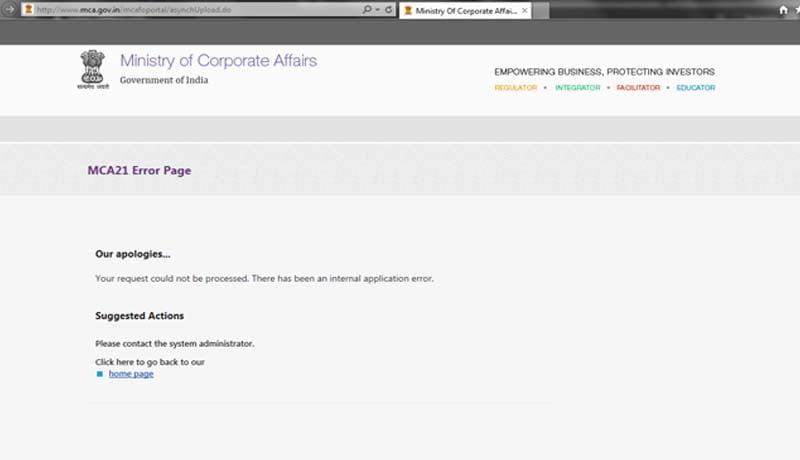Click the blue bullet beside home page
This screenshot has height=460, width=800.
point(99,374)
